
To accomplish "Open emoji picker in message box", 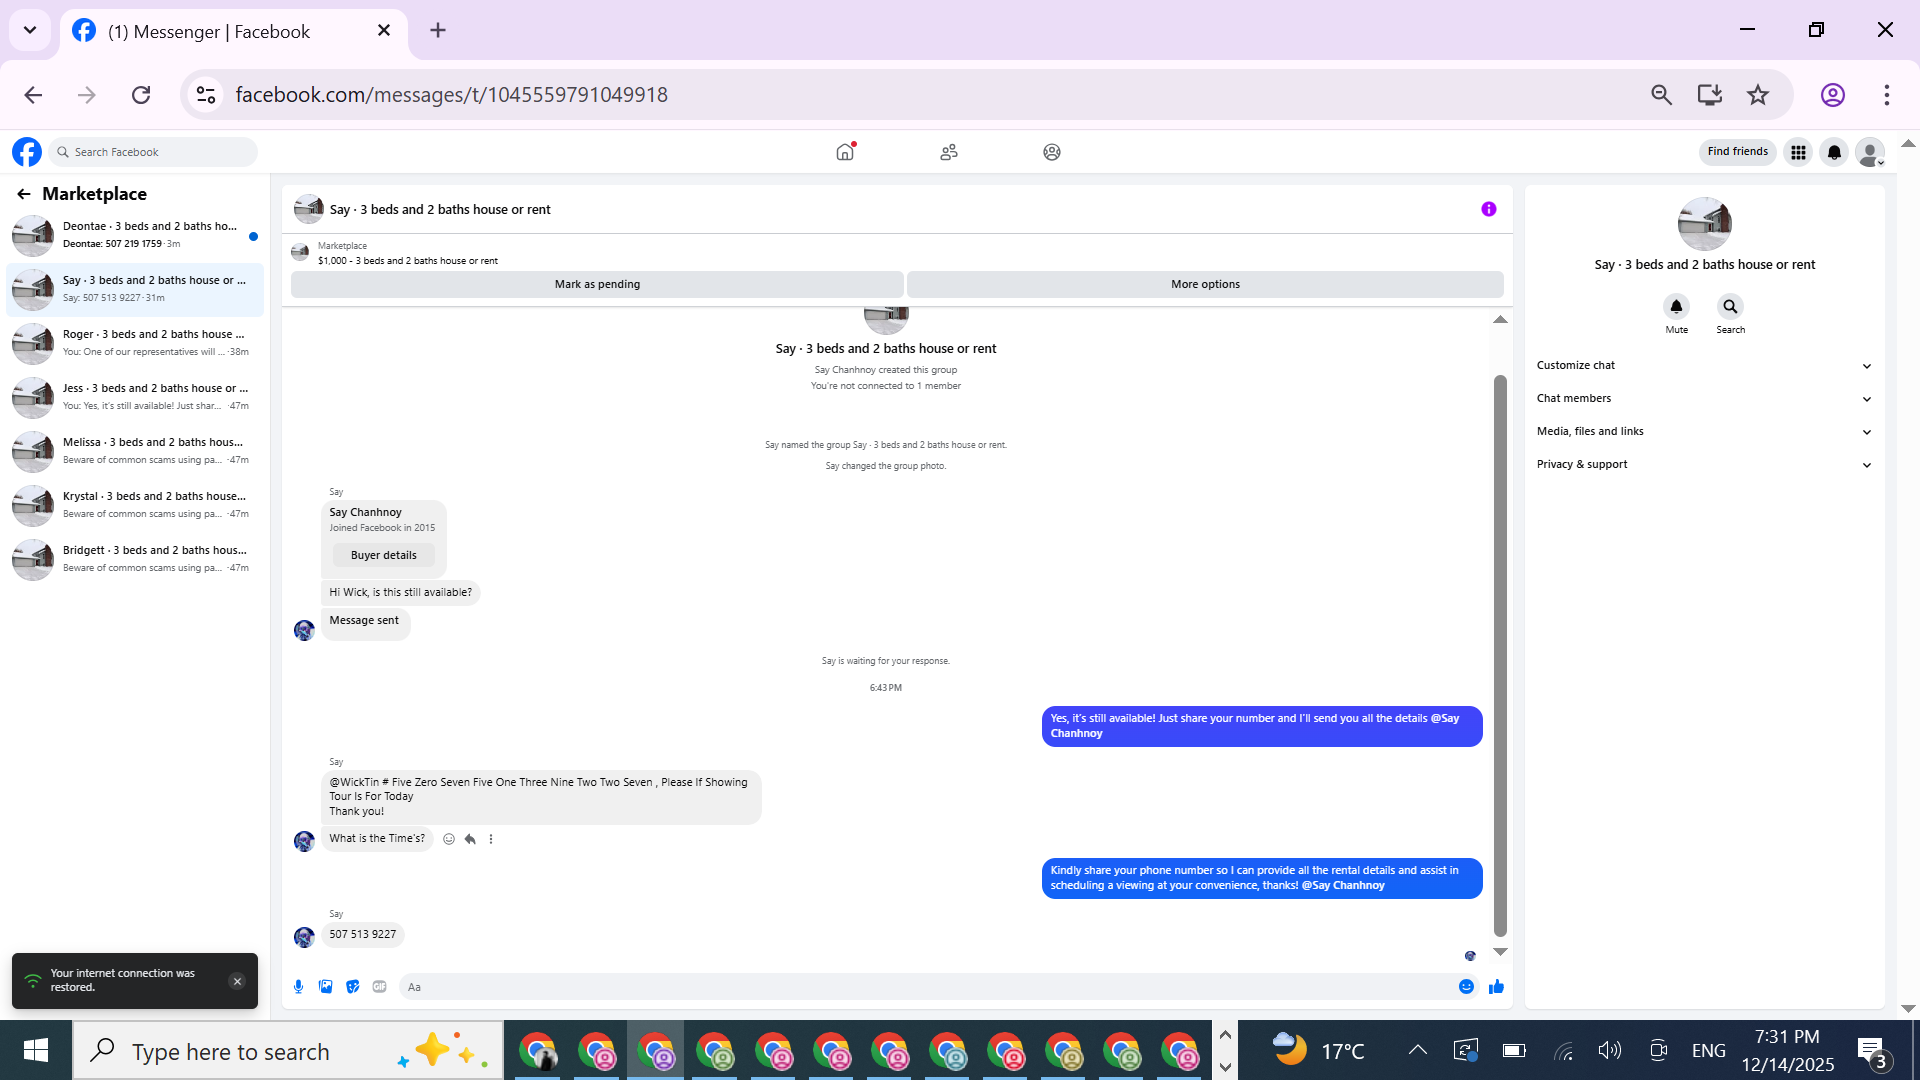I will pyautogui.click(x=1466, y=987).
